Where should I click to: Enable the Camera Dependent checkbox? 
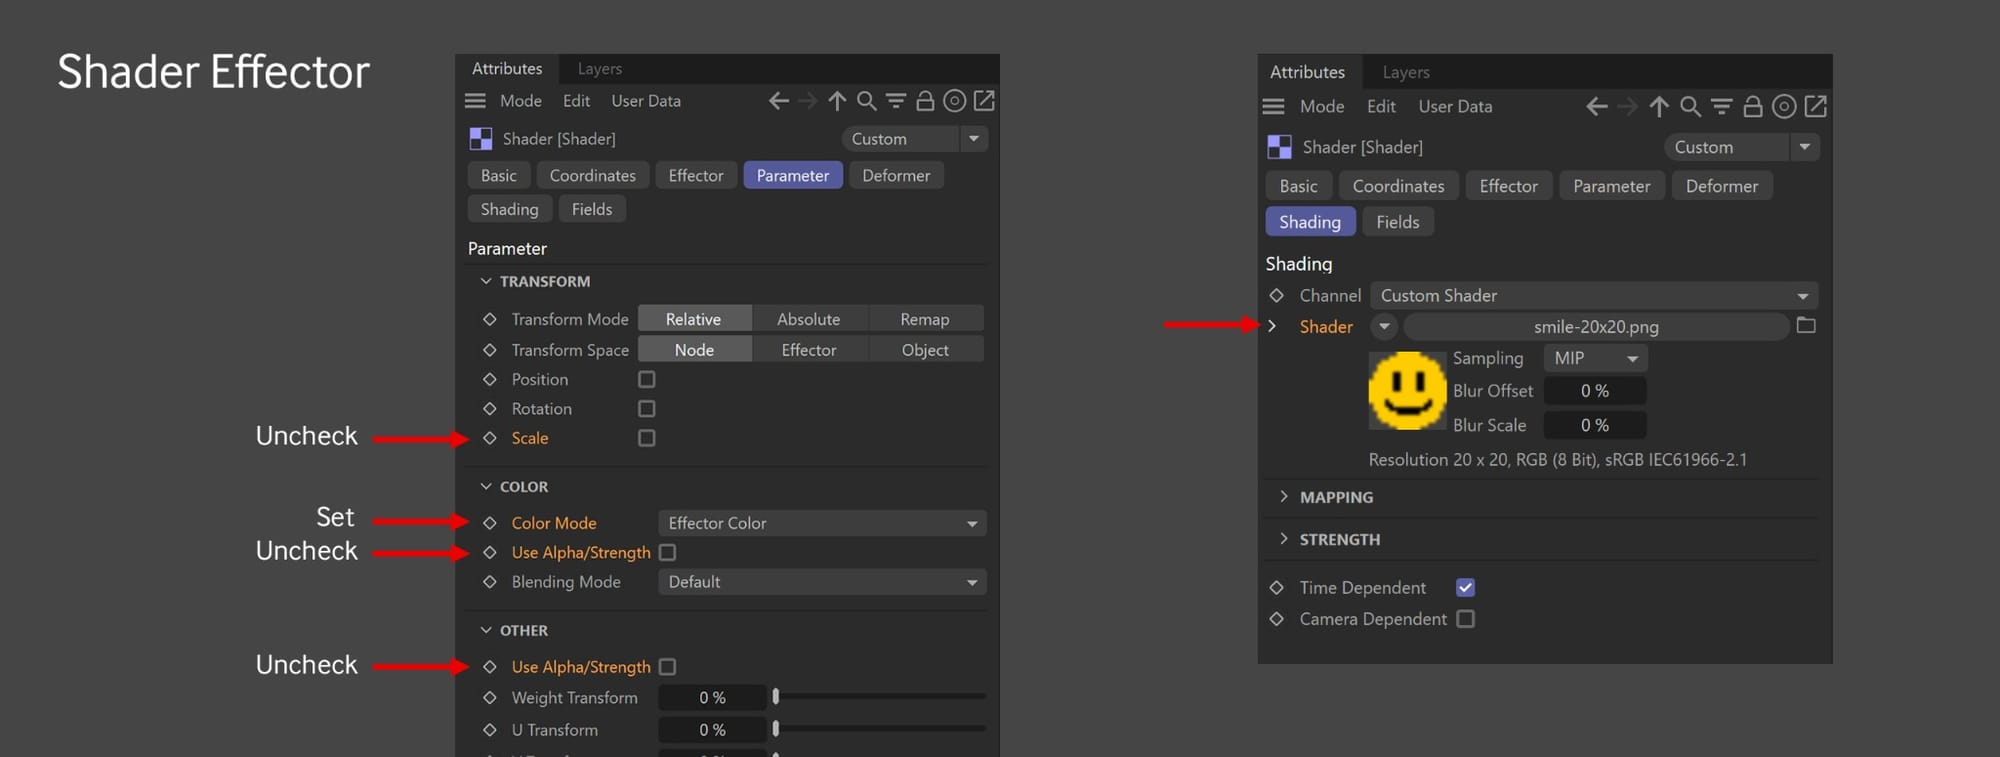(x=1465, y=619)
